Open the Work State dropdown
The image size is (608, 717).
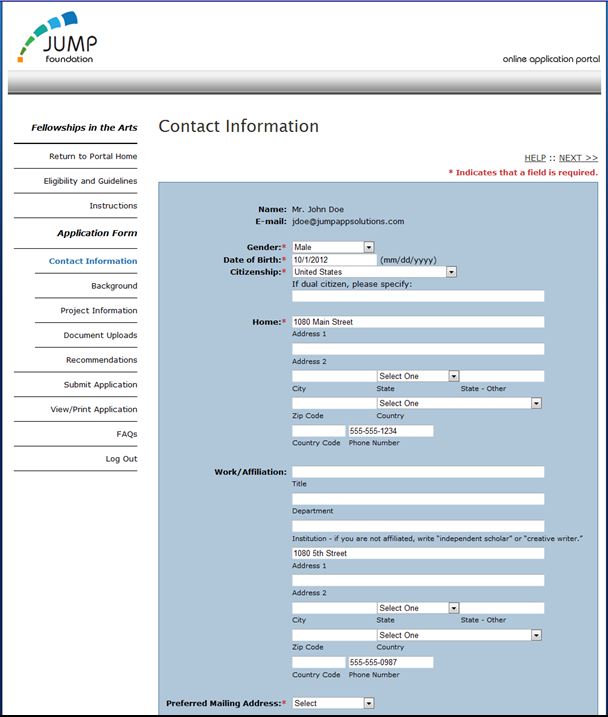pyautogui.click(x=418, y=608)
